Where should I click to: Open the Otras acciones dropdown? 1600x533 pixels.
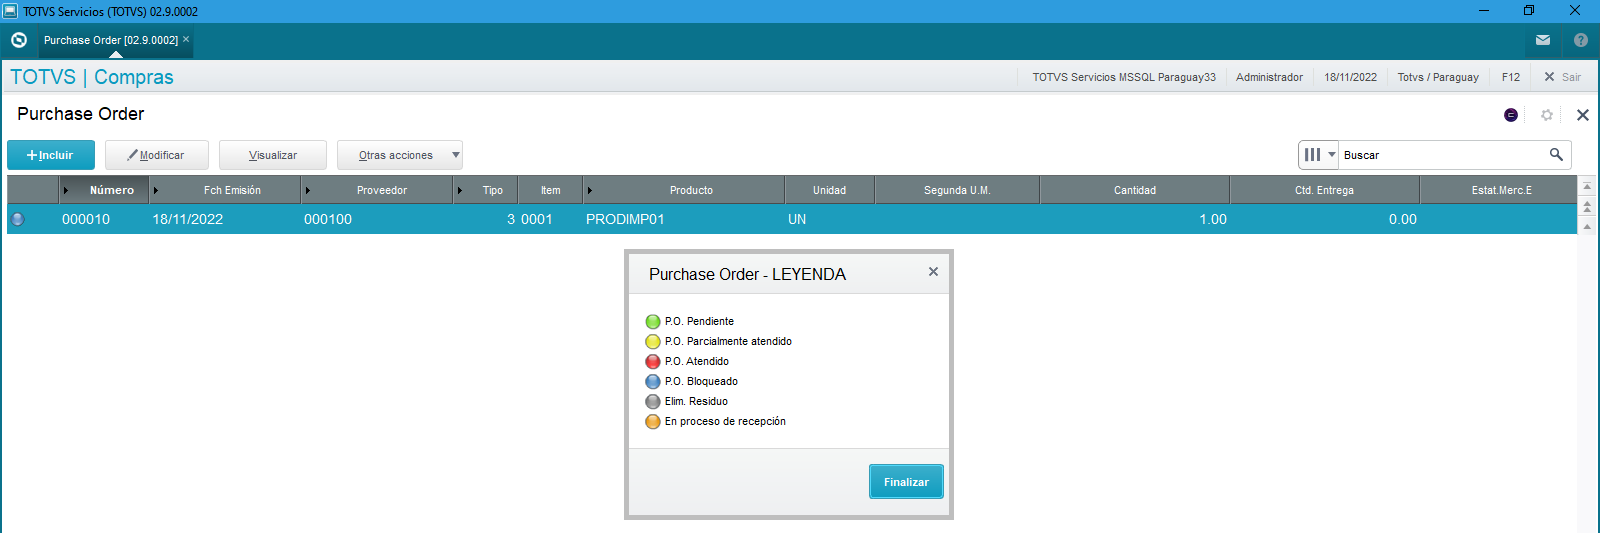click(x=400, y=155)
